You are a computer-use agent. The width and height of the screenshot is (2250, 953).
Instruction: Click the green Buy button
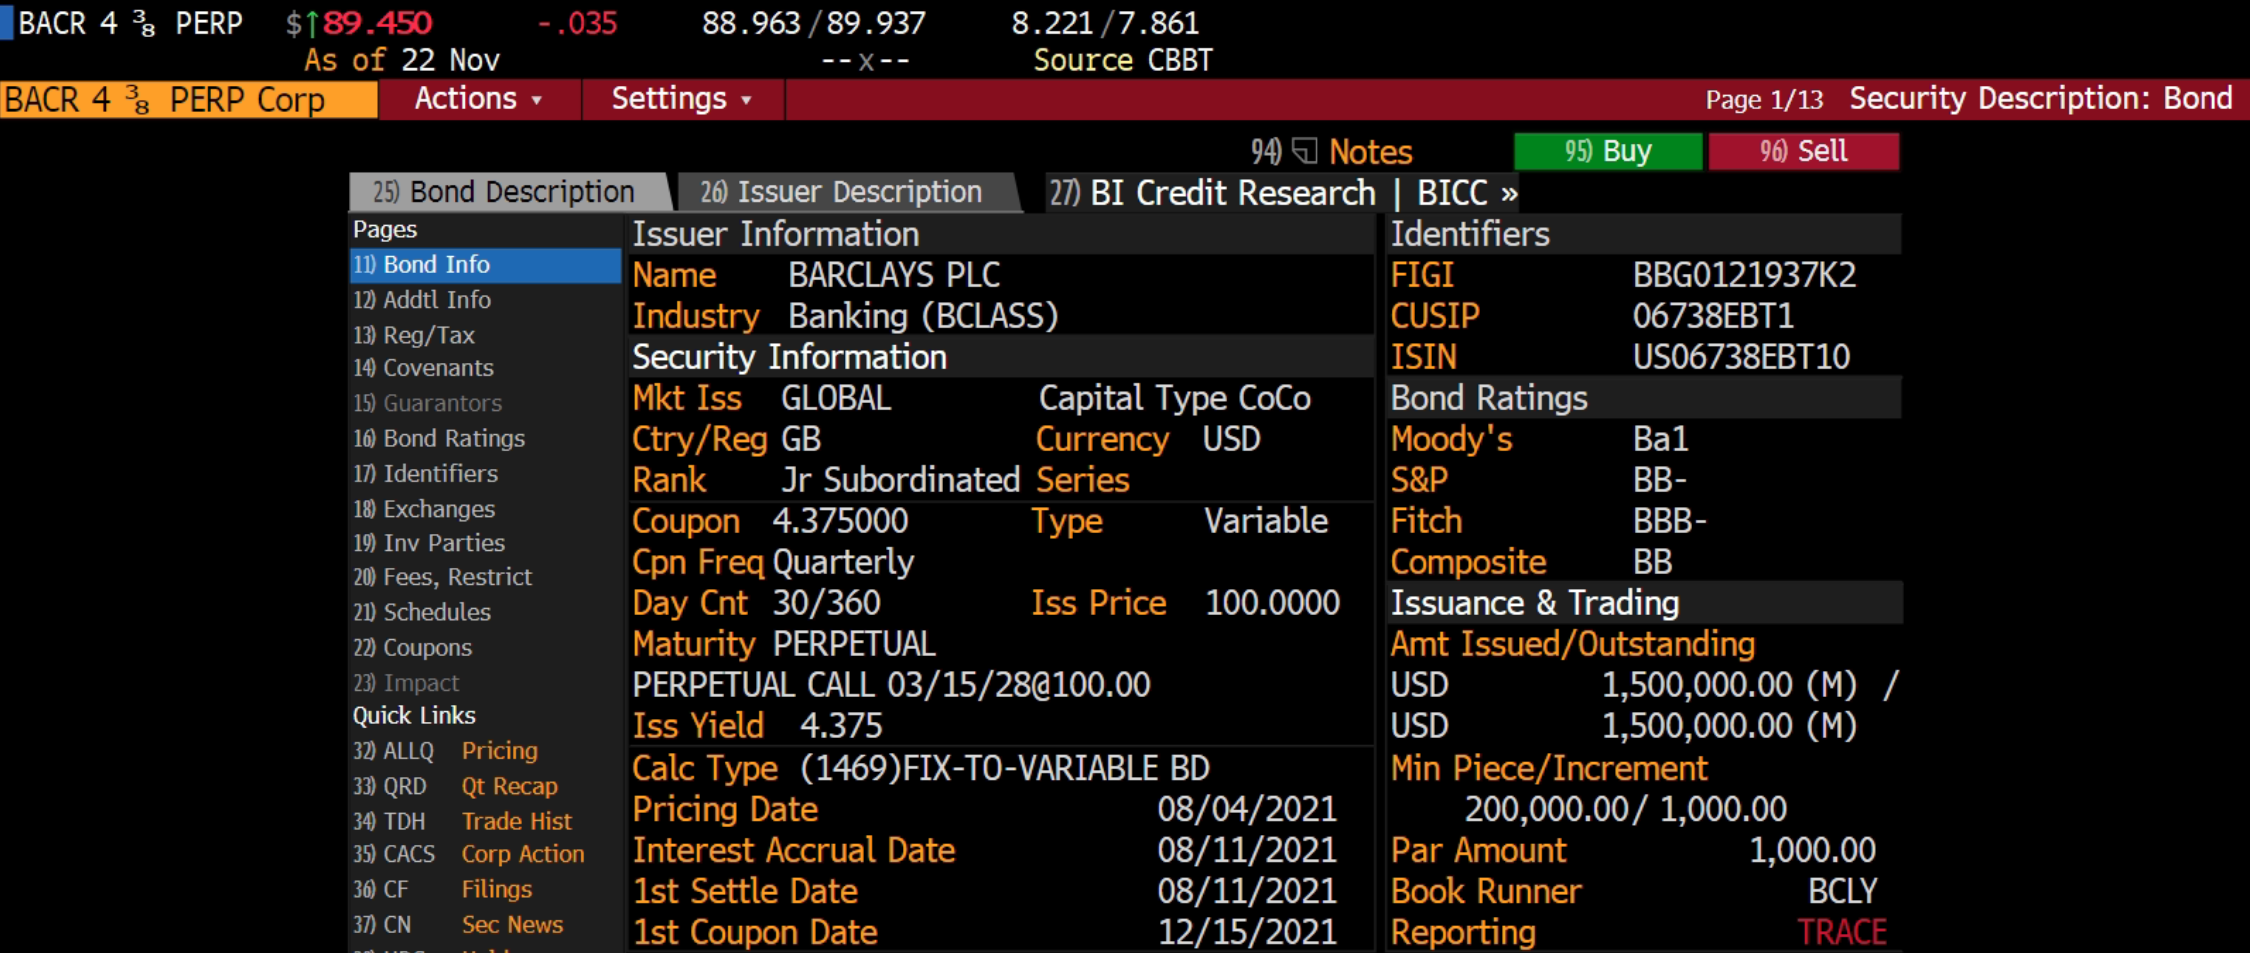[x=1608, y=151]
